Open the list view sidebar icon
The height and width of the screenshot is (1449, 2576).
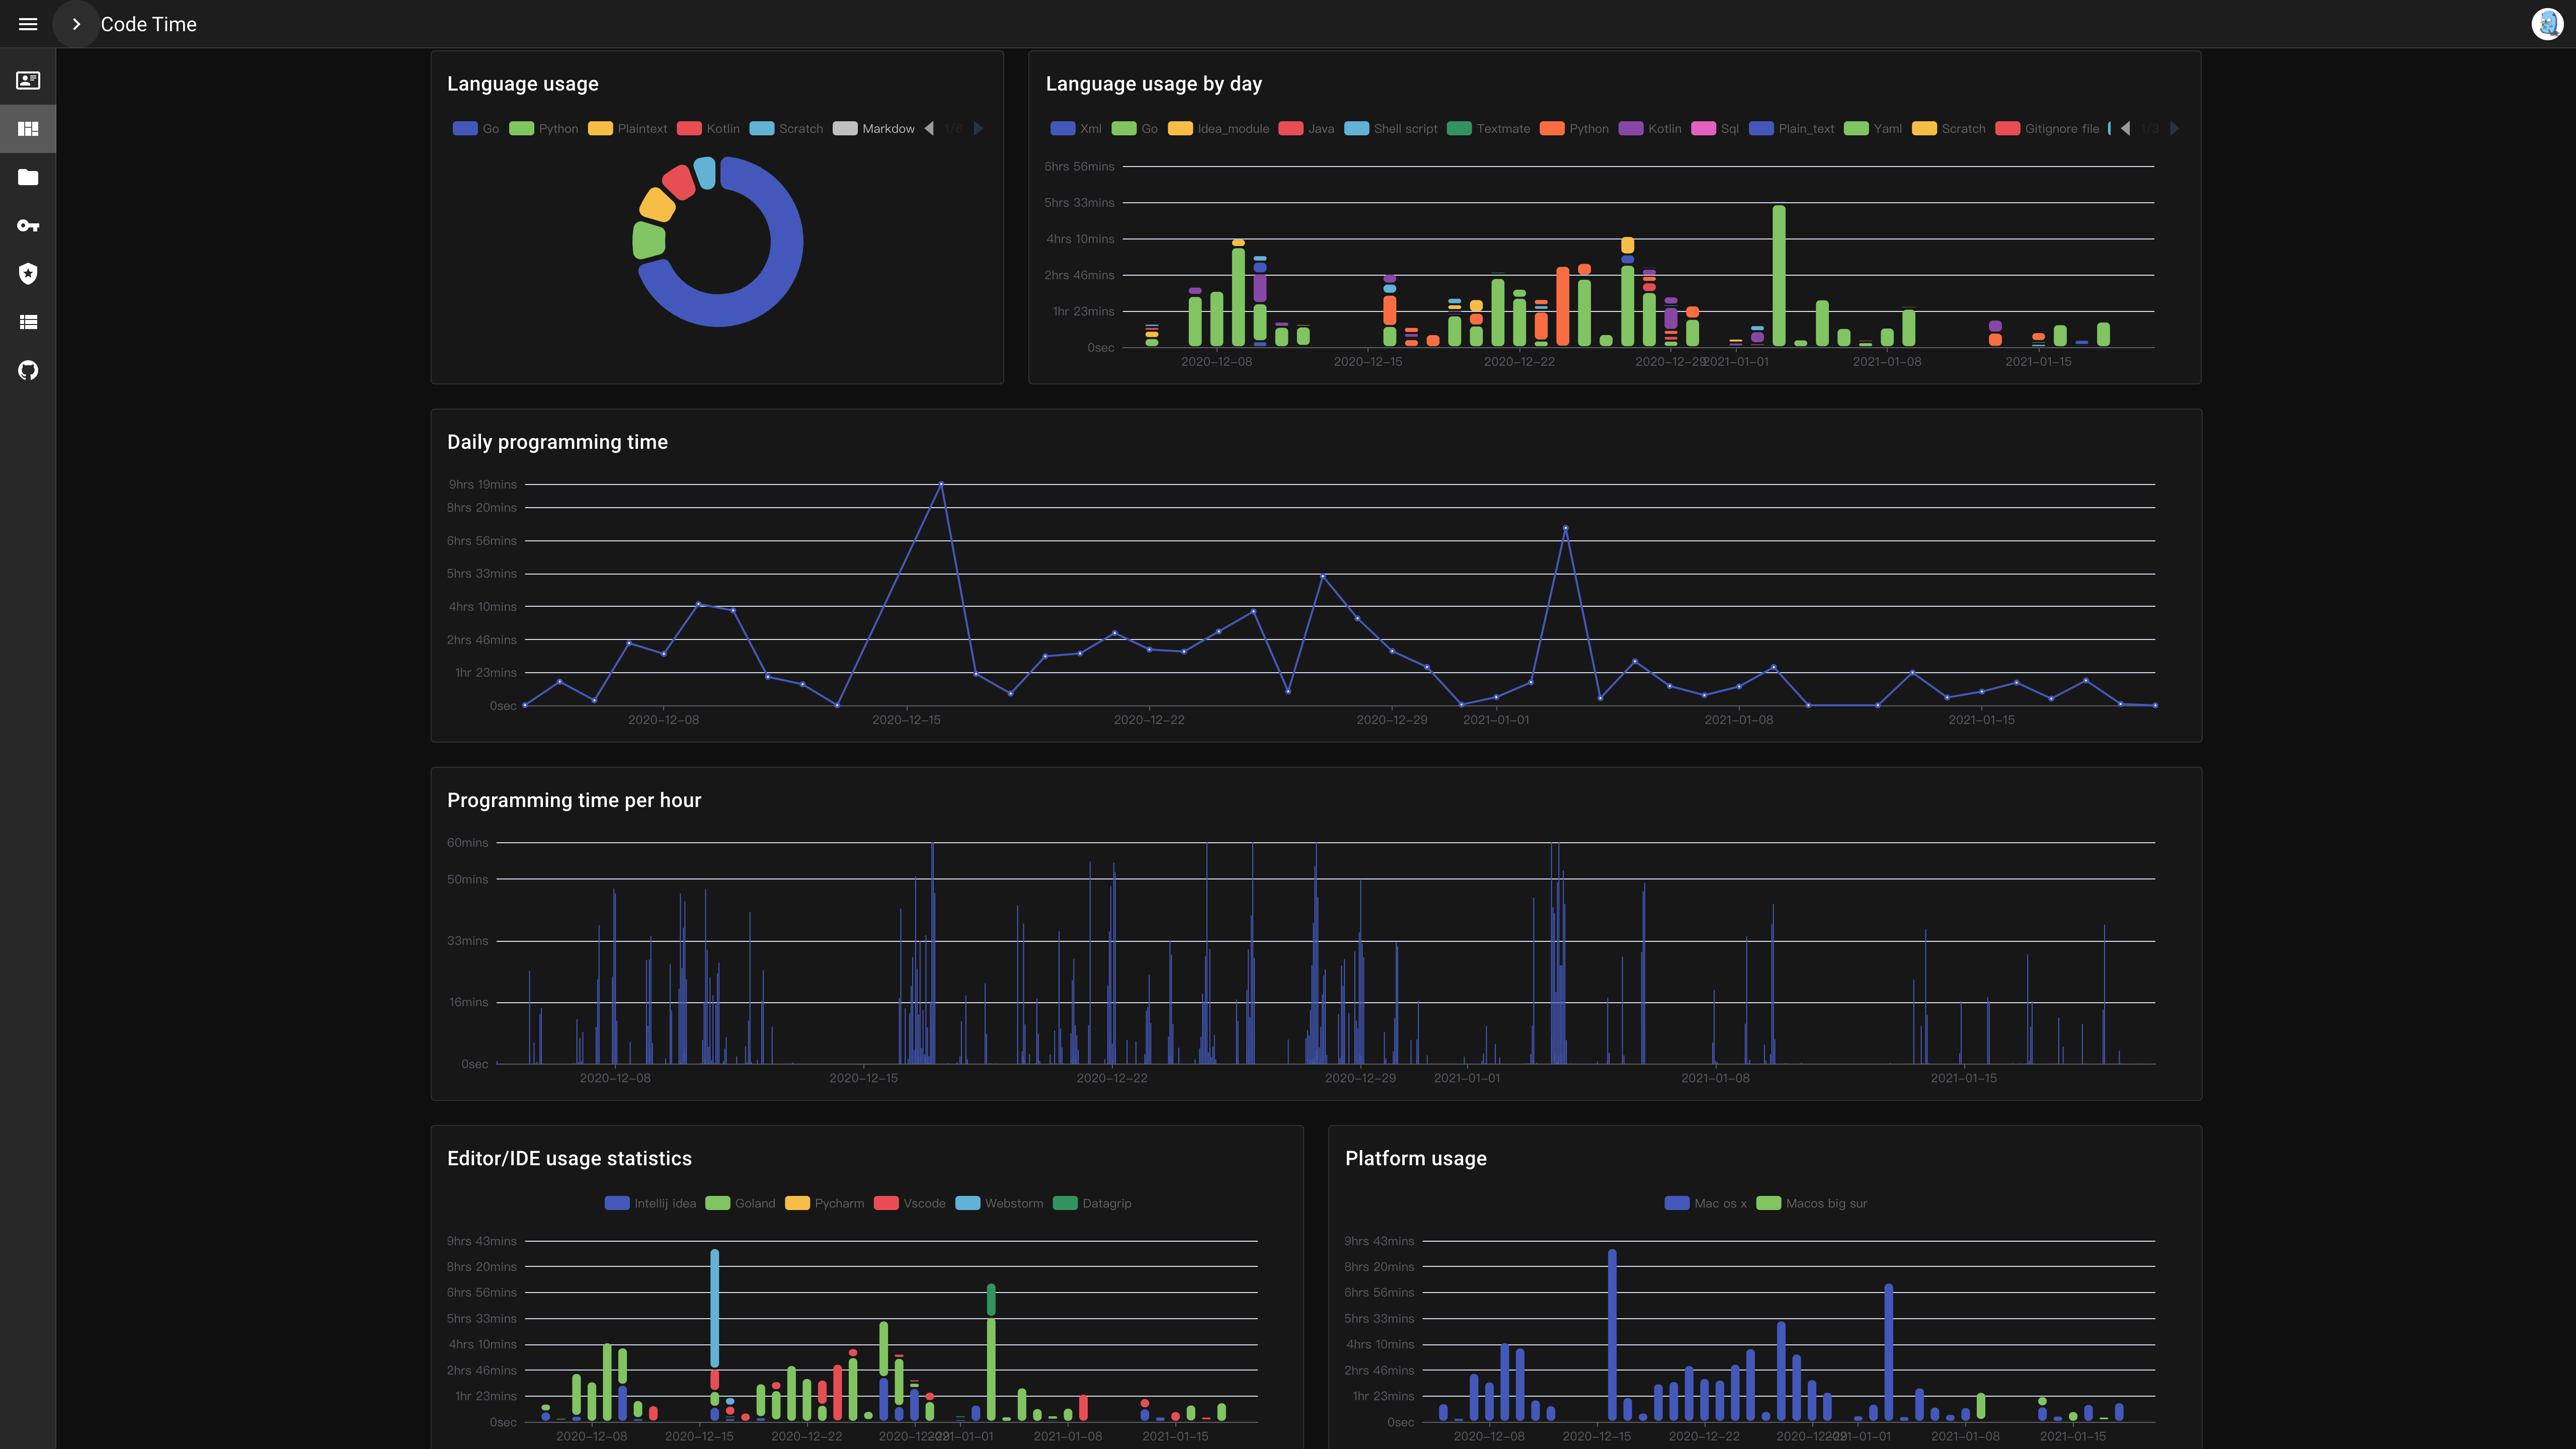[28, 322]
